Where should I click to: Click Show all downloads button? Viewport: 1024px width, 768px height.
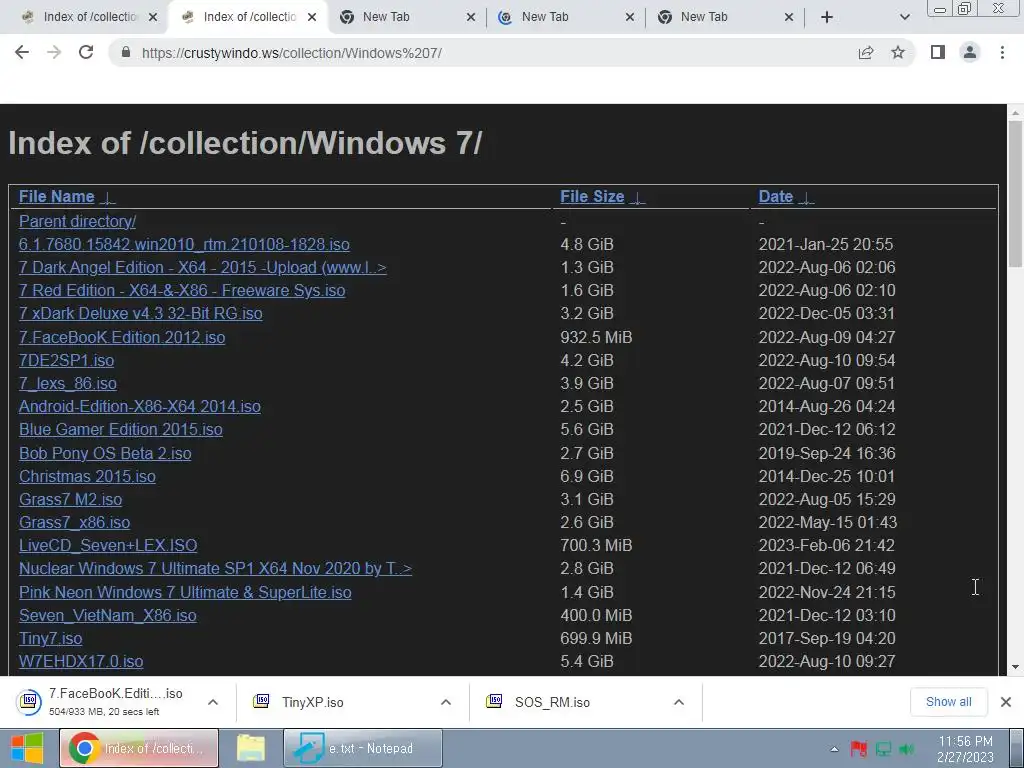pos(948,702)
